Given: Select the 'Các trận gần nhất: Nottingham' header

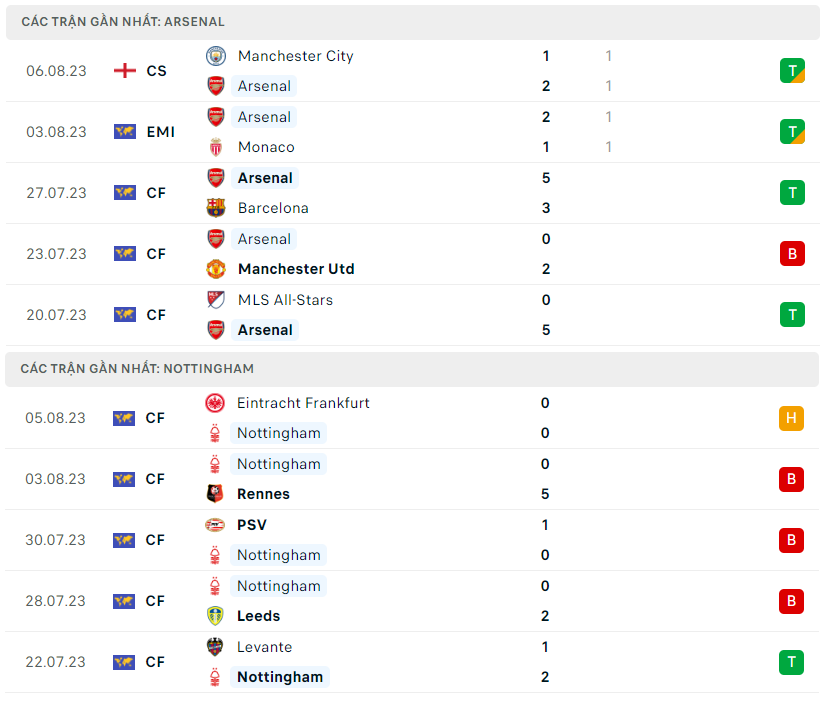Looking at the screenshot, I should pyautogui.click(x=136, y=369).
